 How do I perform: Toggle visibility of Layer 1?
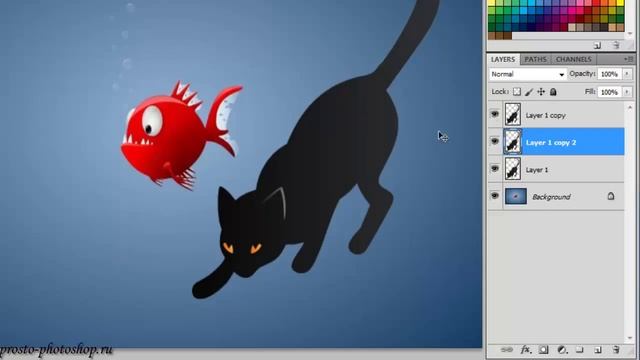[x=495, y=168]
